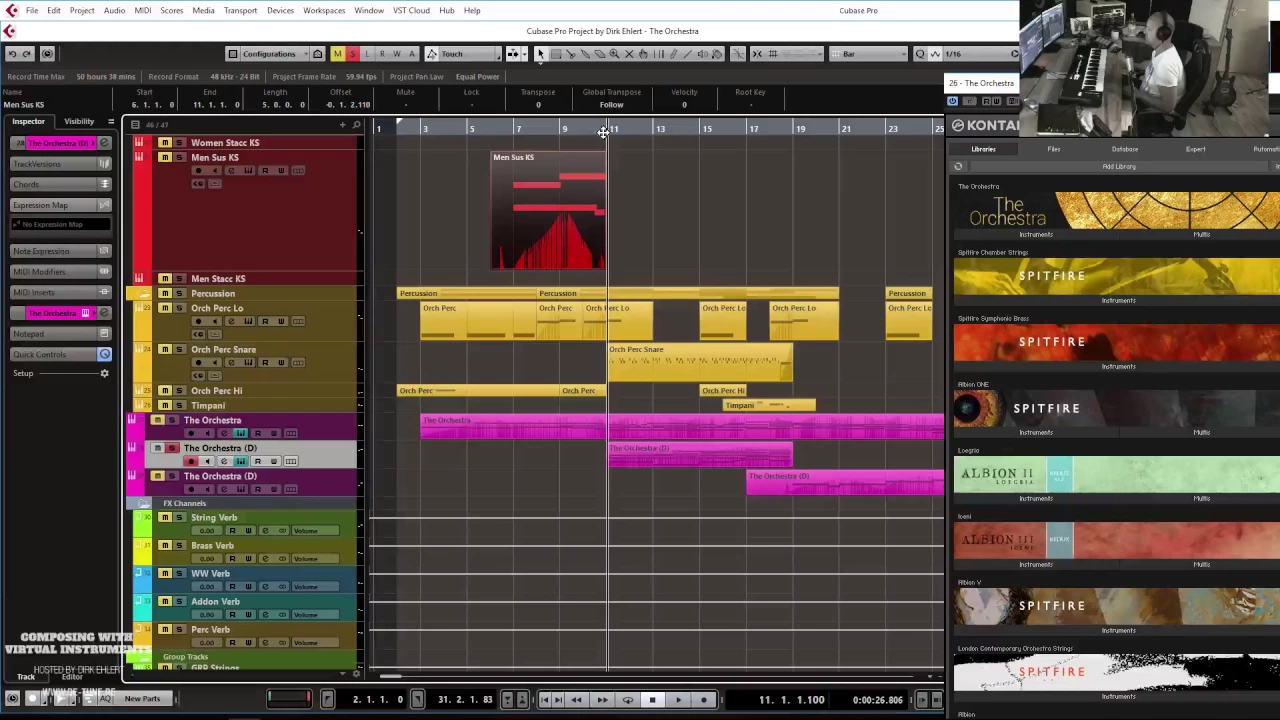This screenshot has height=720, width=1280.
Task: Switch to Kontakt Database tab
Action: pos(1124,149)
